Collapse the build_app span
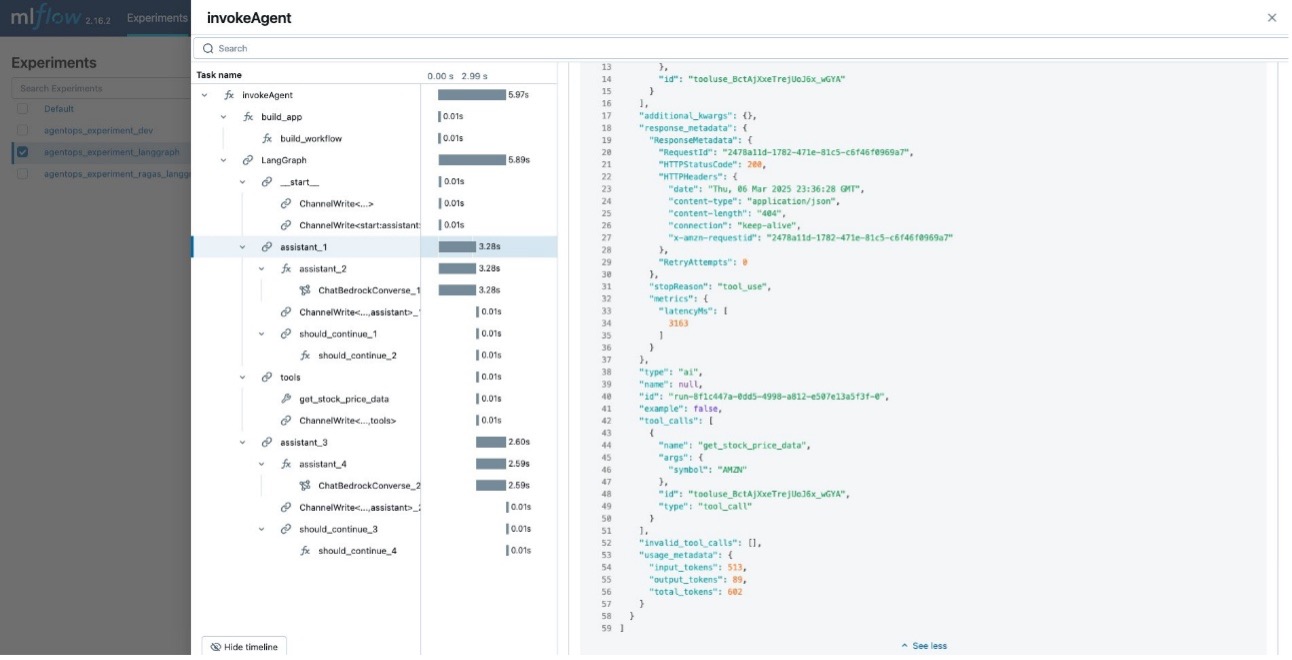This screenshot has height=660, width=1292. (x=224, y=117)
